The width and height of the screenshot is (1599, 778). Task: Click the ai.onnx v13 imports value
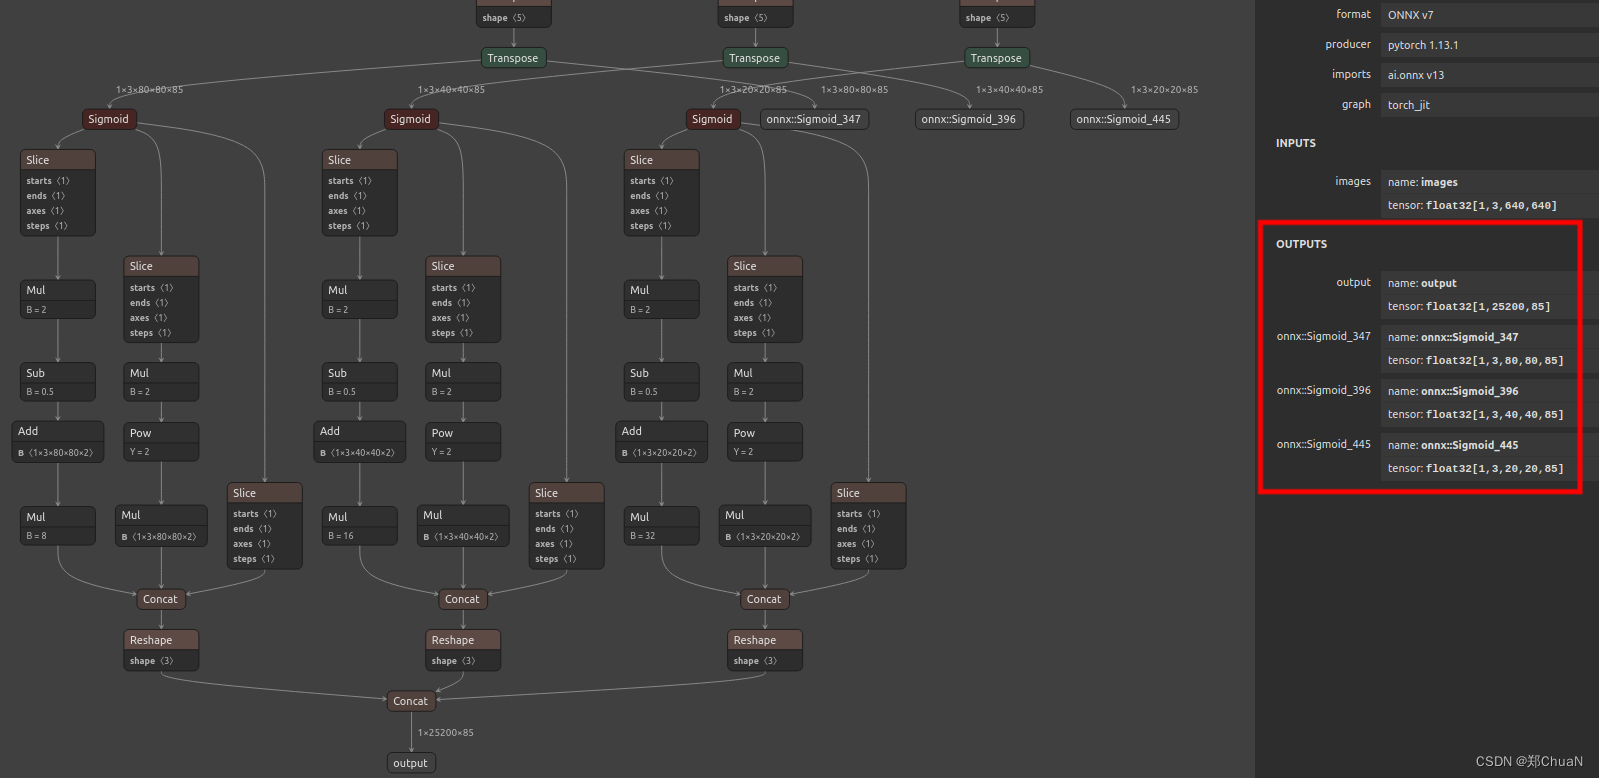pyautogui.click(x=1488, y=75)
